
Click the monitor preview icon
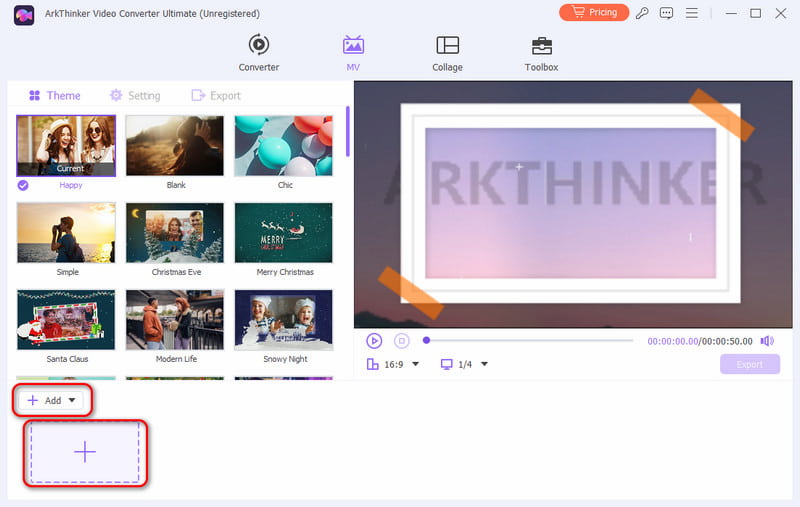[446, 364]
